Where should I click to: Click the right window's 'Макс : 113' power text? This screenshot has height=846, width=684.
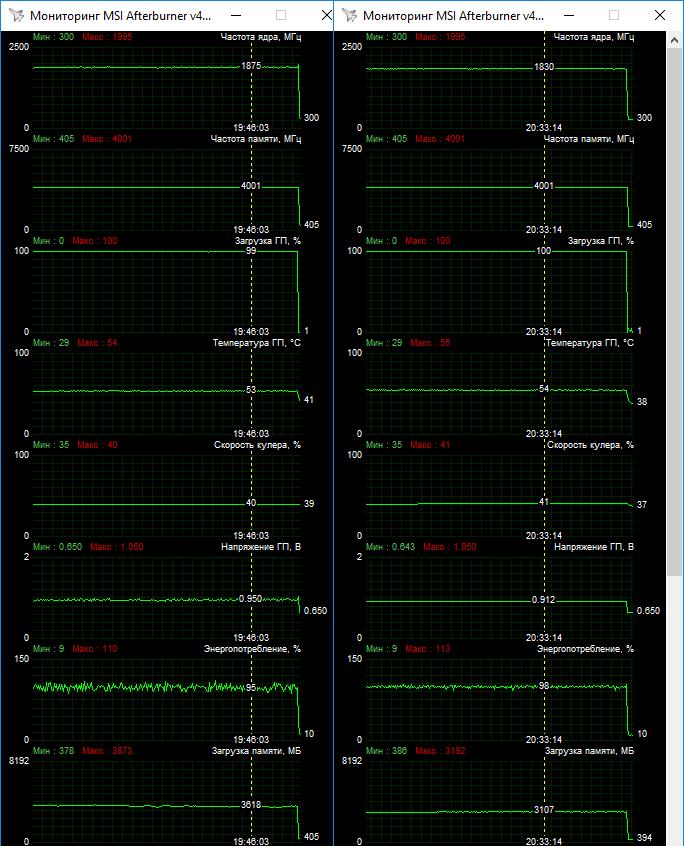tap(427, 649)
